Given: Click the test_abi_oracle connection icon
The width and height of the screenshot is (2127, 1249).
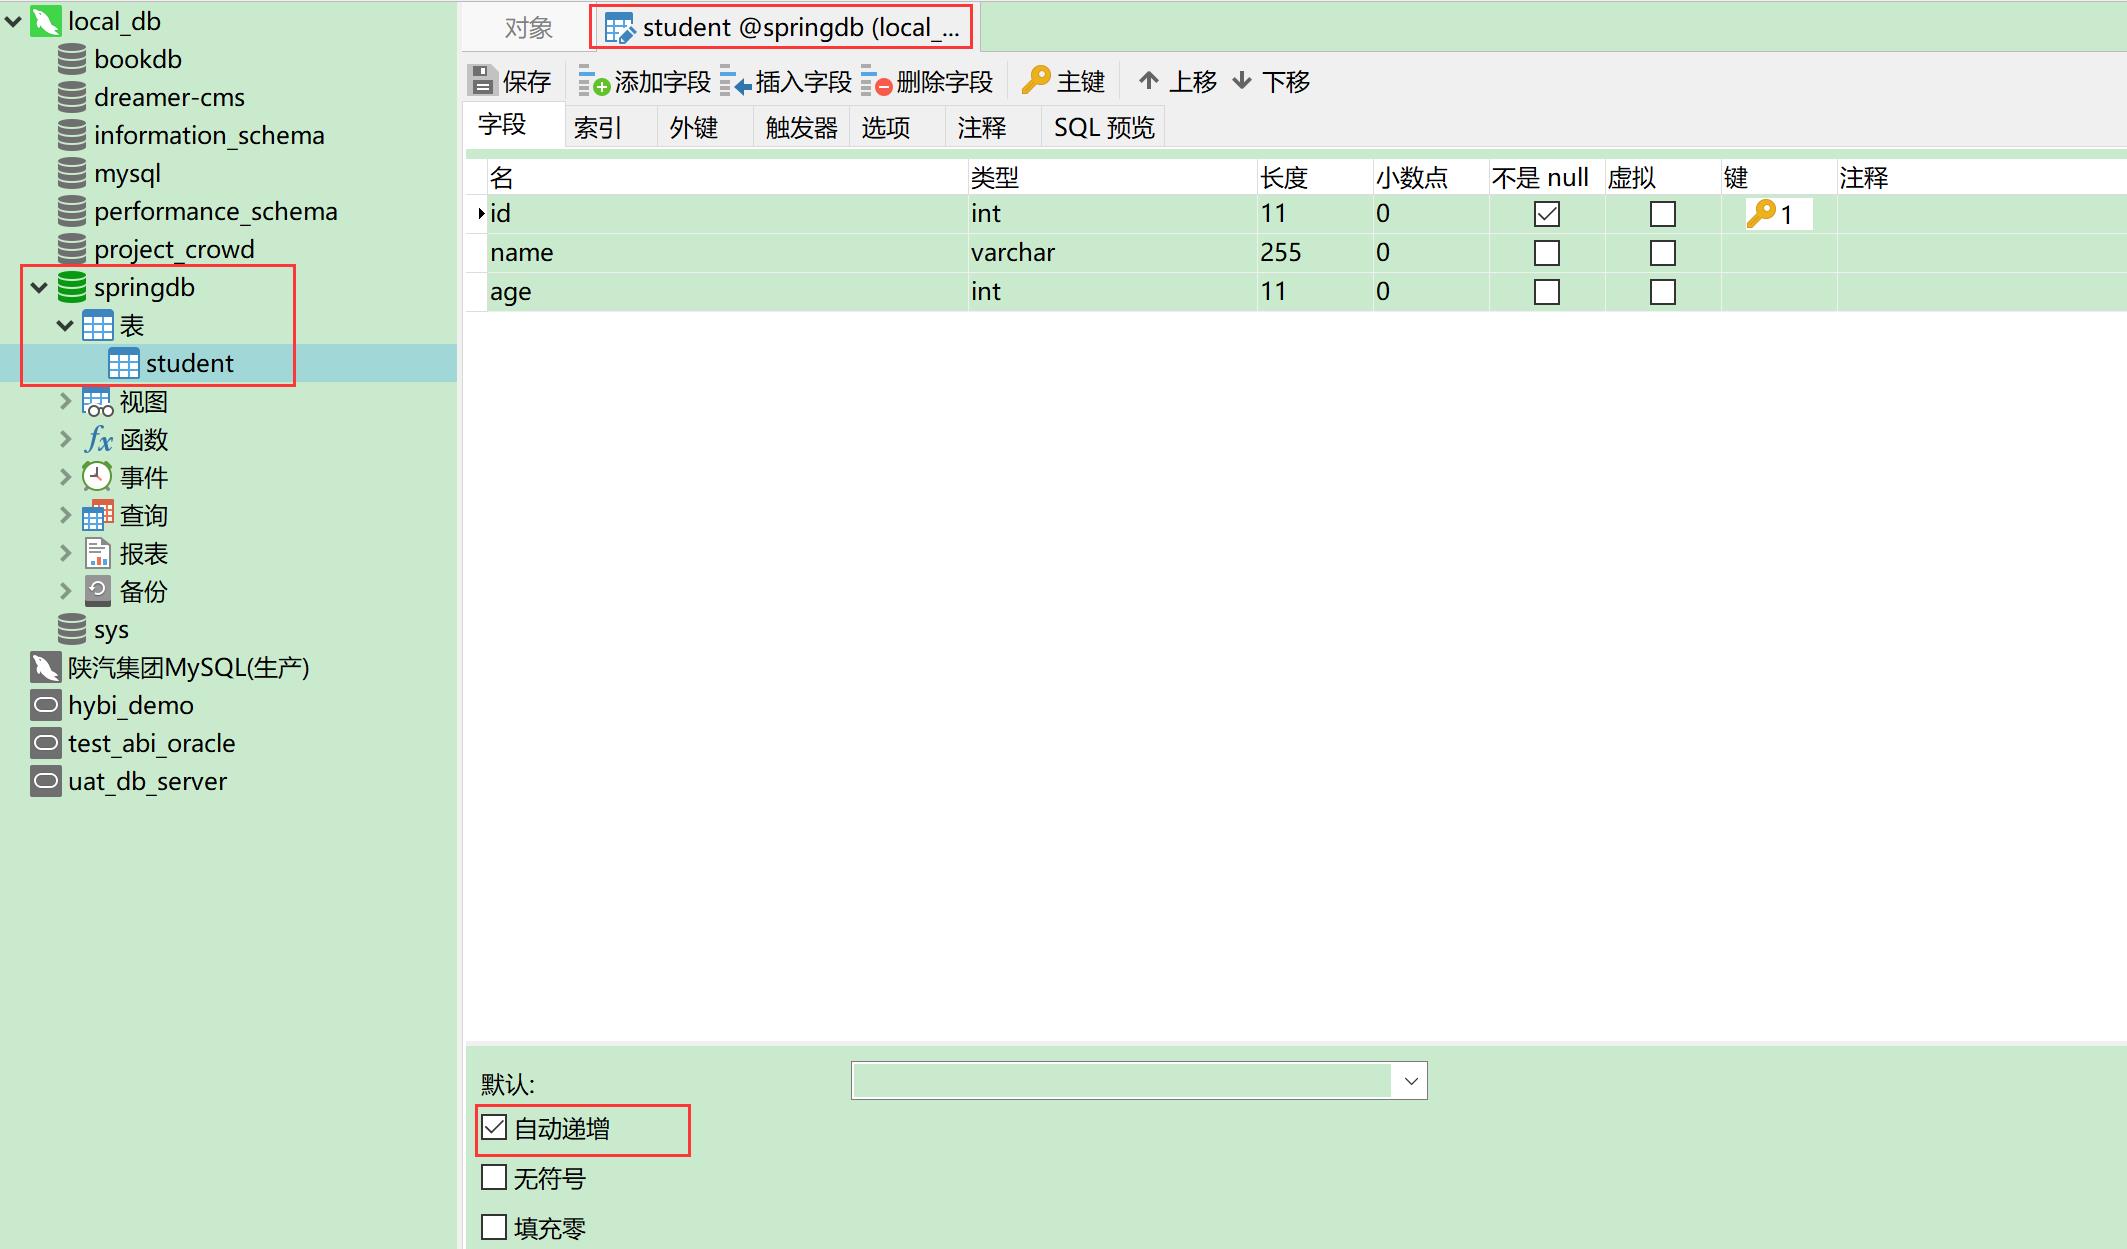Looking at the screenshot, I should click(46, 743).
